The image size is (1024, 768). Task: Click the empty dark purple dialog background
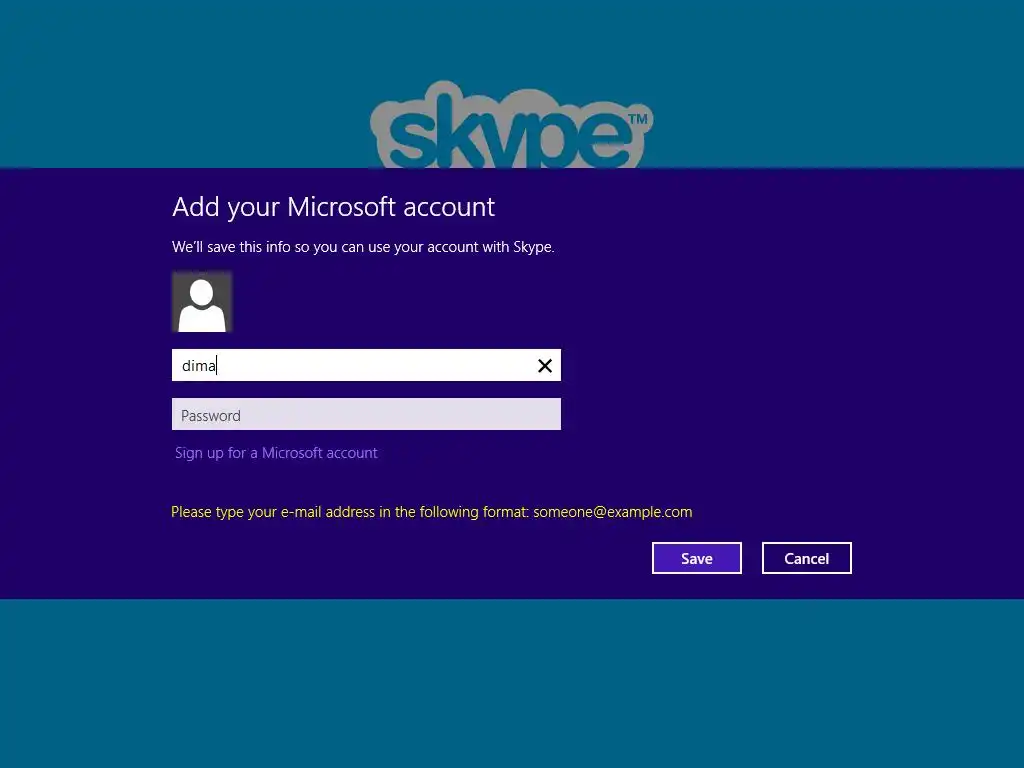(x=784, y=359)
